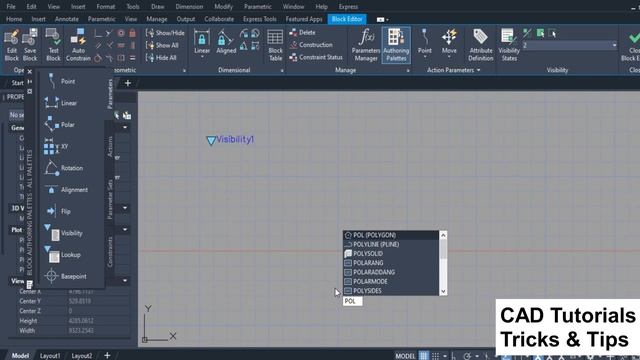Screen dimensions: 640x360
Task: Open the Actions tab of authoring palette
Action: tap(109, 147)
